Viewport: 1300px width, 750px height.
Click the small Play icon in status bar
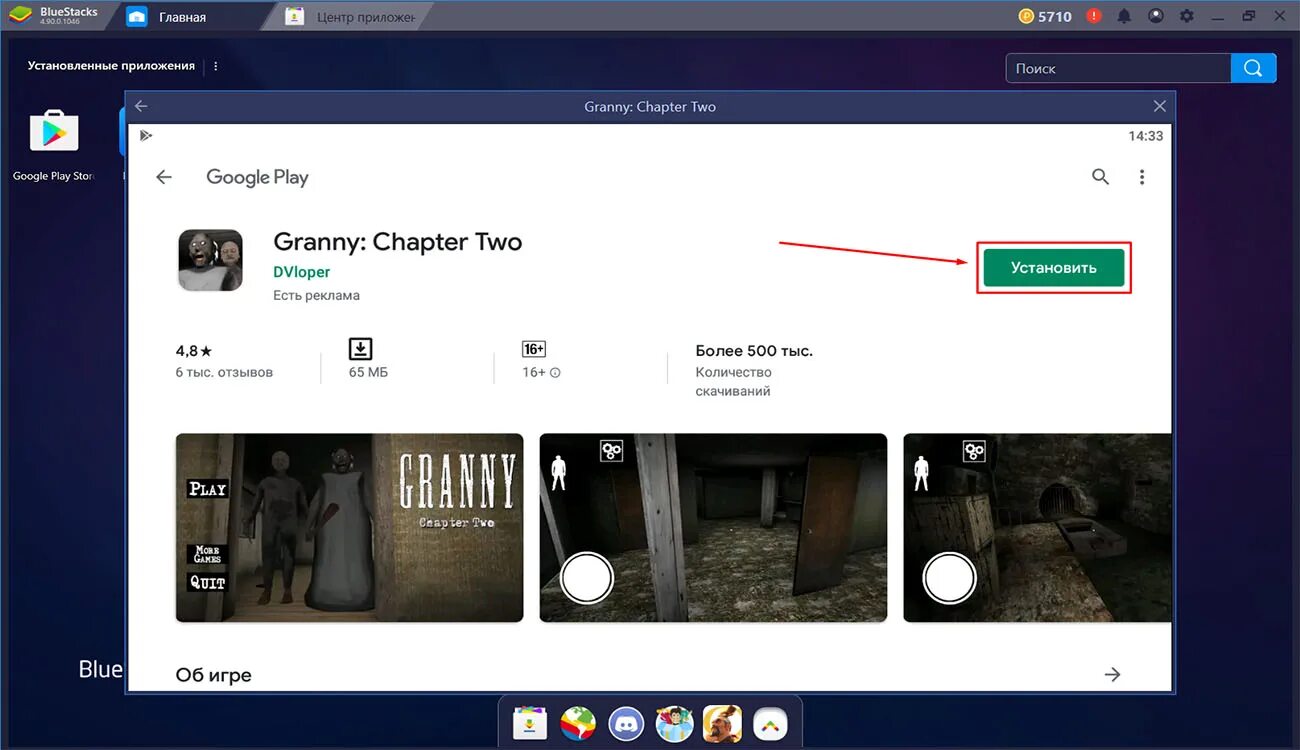pos(145,135)
